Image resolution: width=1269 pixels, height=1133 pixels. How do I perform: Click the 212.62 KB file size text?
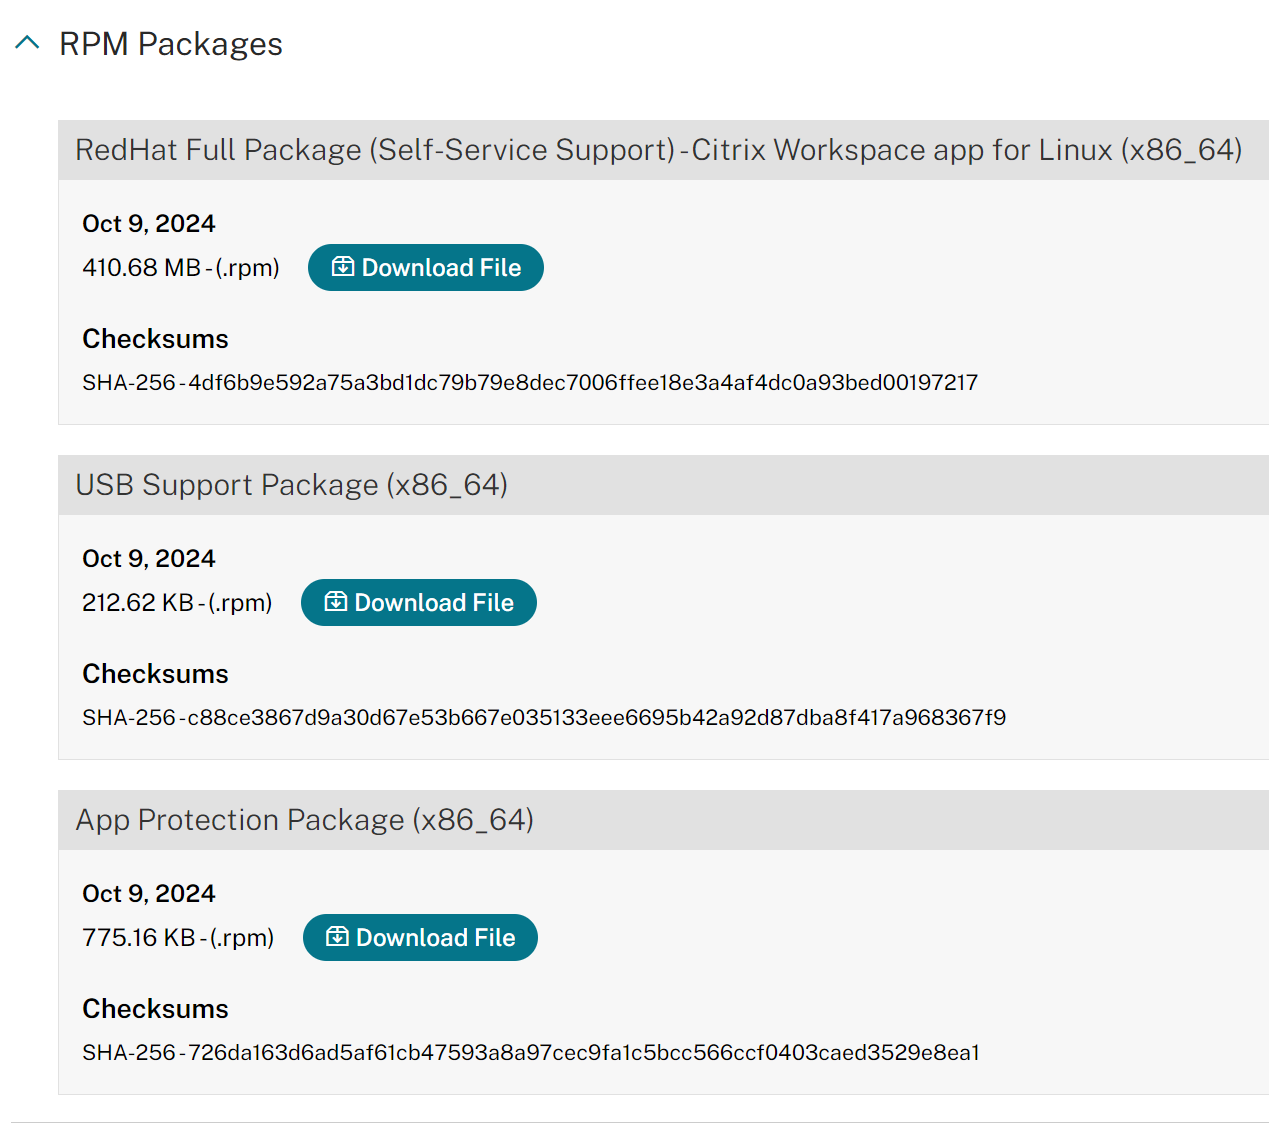[177, 603]
